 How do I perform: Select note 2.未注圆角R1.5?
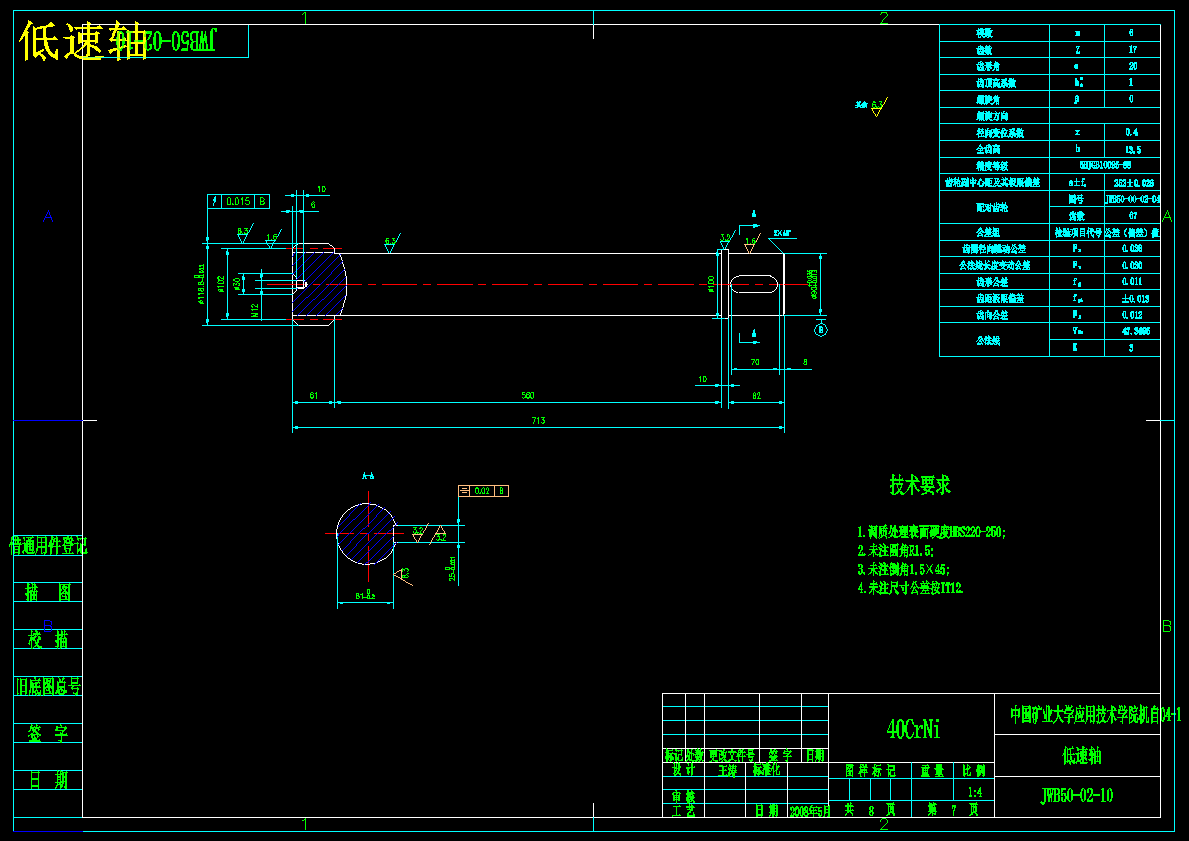coord(896,551)
